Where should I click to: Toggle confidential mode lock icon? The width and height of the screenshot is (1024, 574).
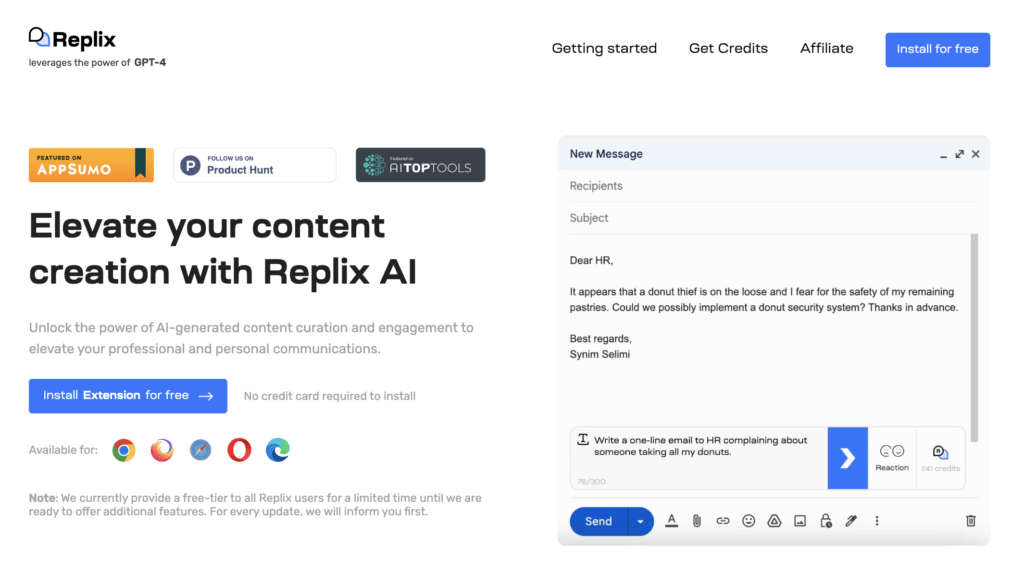tap(825, 521)
